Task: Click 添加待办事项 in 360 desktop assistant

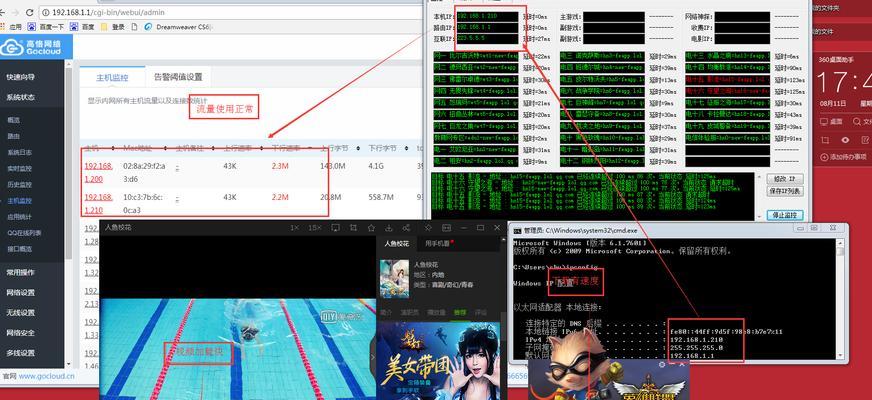Action: (x=844, y=157)
